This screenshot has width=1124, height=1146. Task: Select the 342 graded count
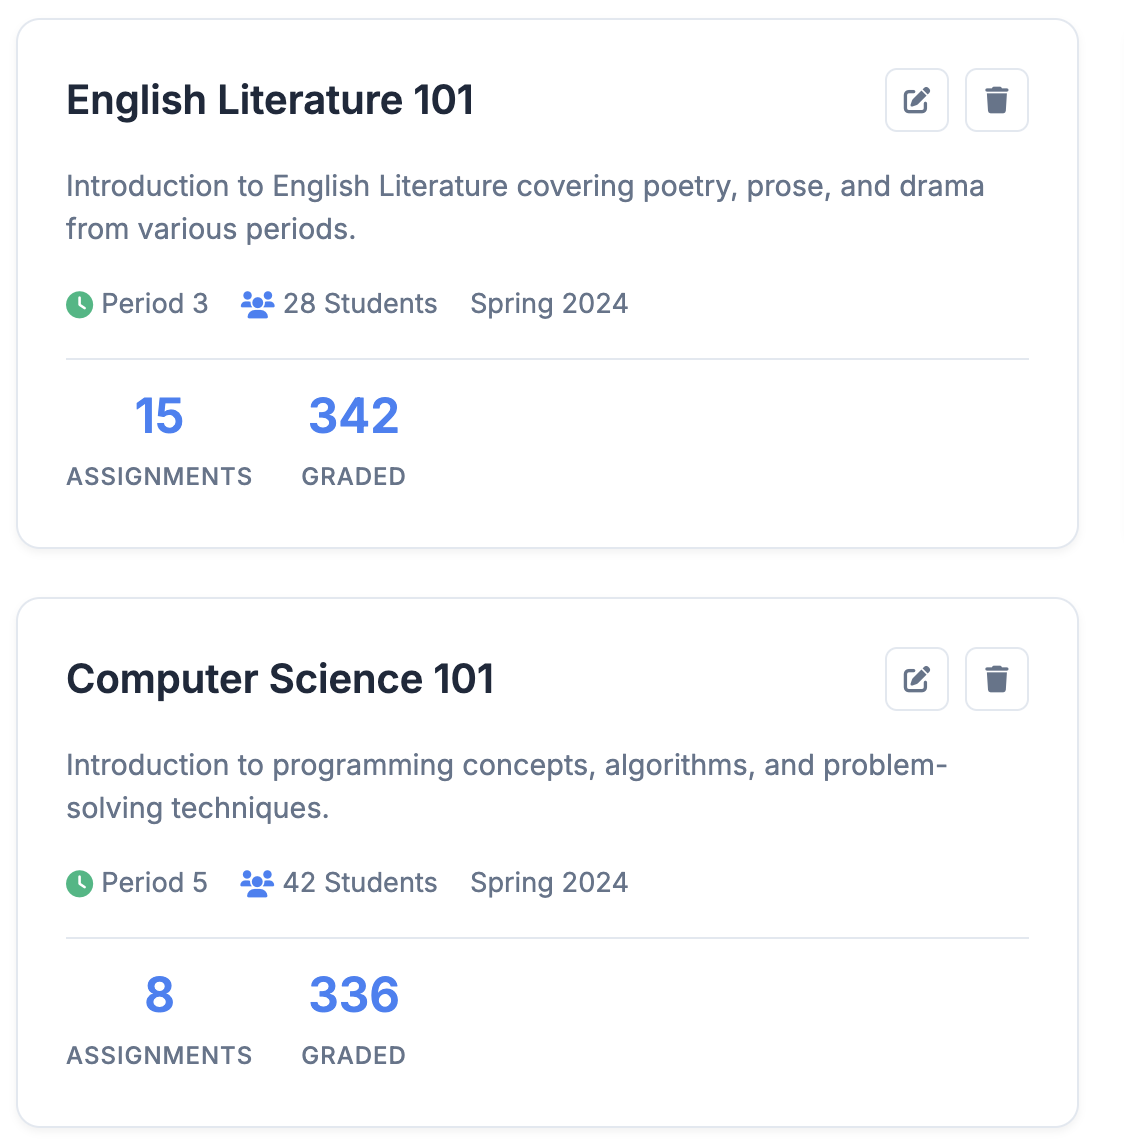pyautogui.click(x=354, y=416)
